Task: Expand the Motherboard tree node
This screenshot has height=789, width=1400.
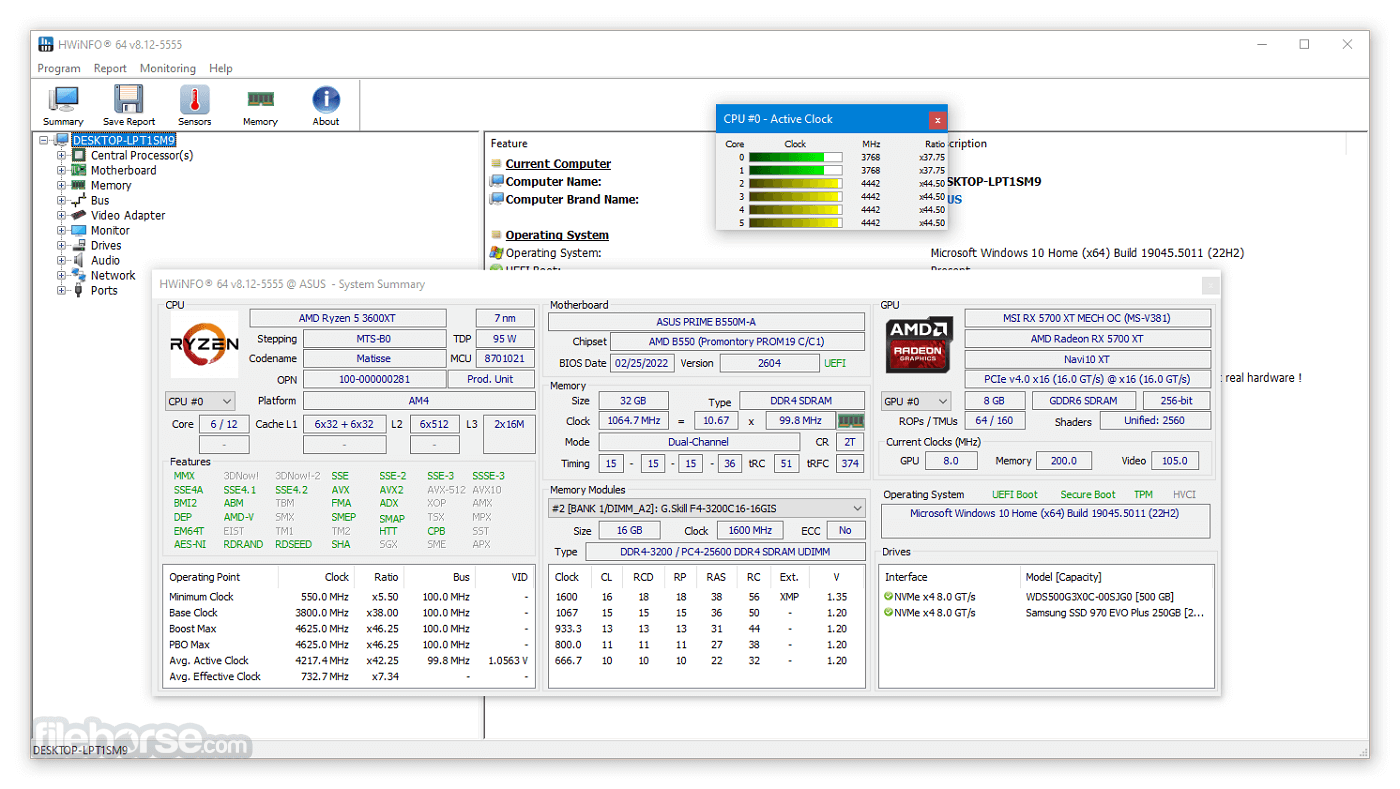Action: [62, 170]
